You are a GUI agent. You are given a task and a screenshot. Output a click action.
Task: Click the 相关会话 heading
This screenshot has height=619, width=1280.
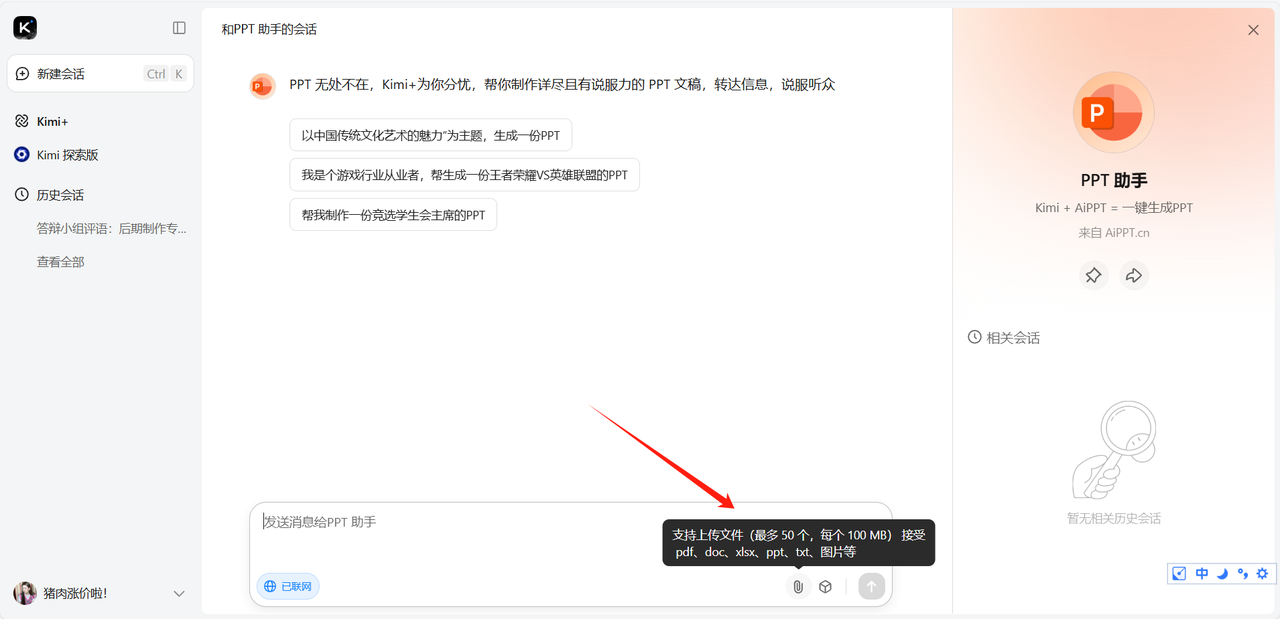tap(1013, 338)
